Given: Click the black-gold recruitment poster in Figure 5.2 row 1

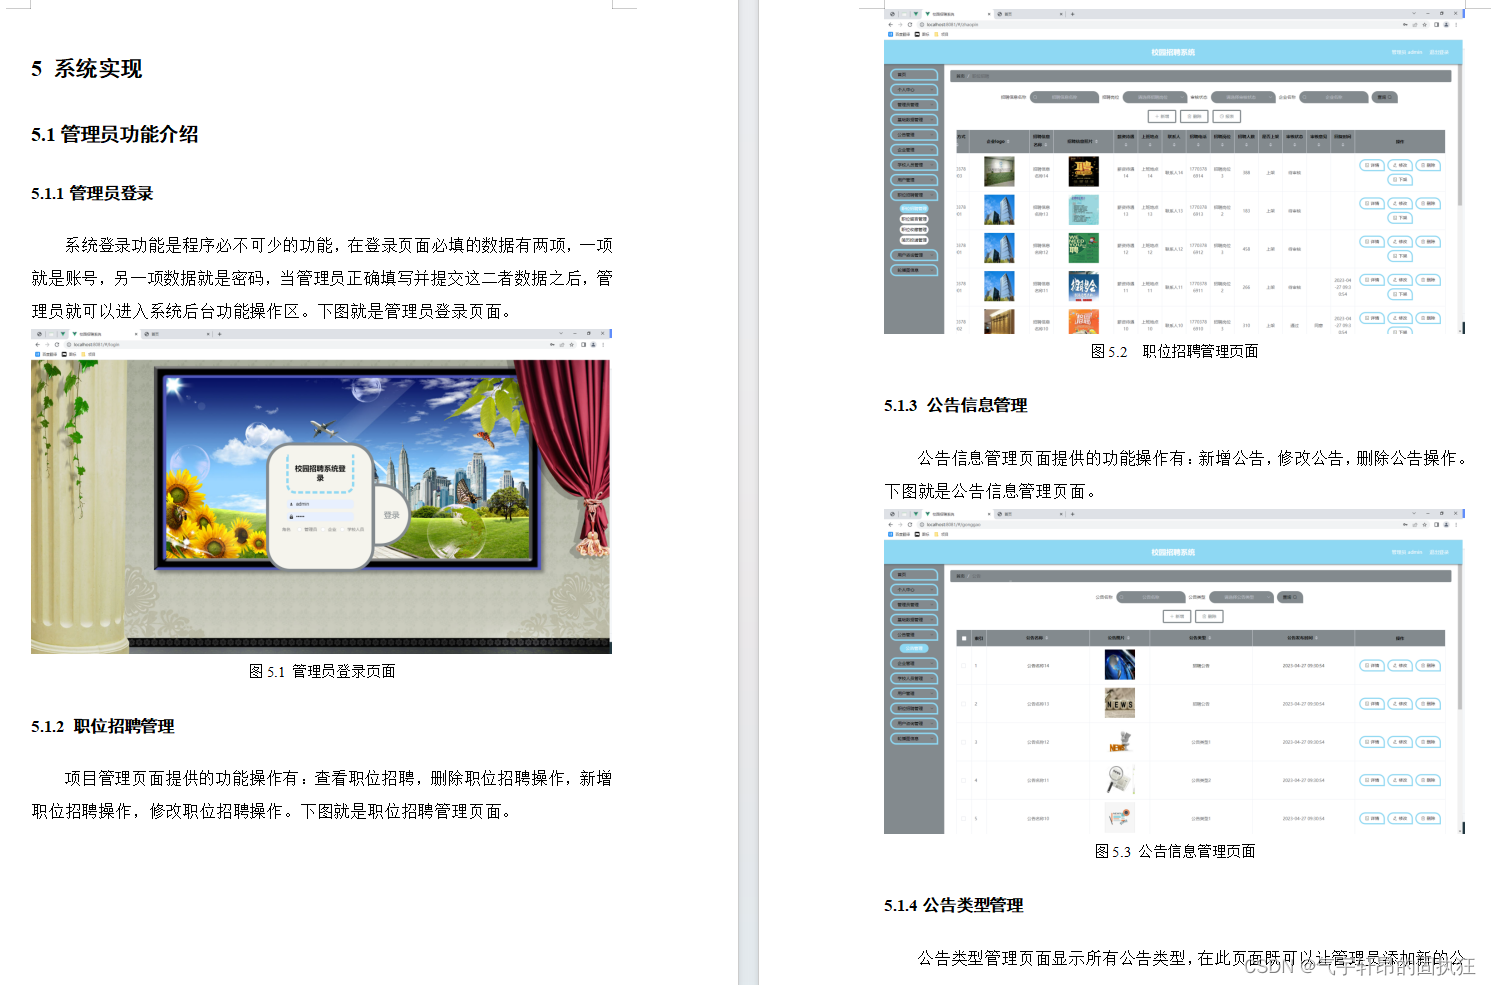Looking at the screenshot, I should click(1083, 172).
